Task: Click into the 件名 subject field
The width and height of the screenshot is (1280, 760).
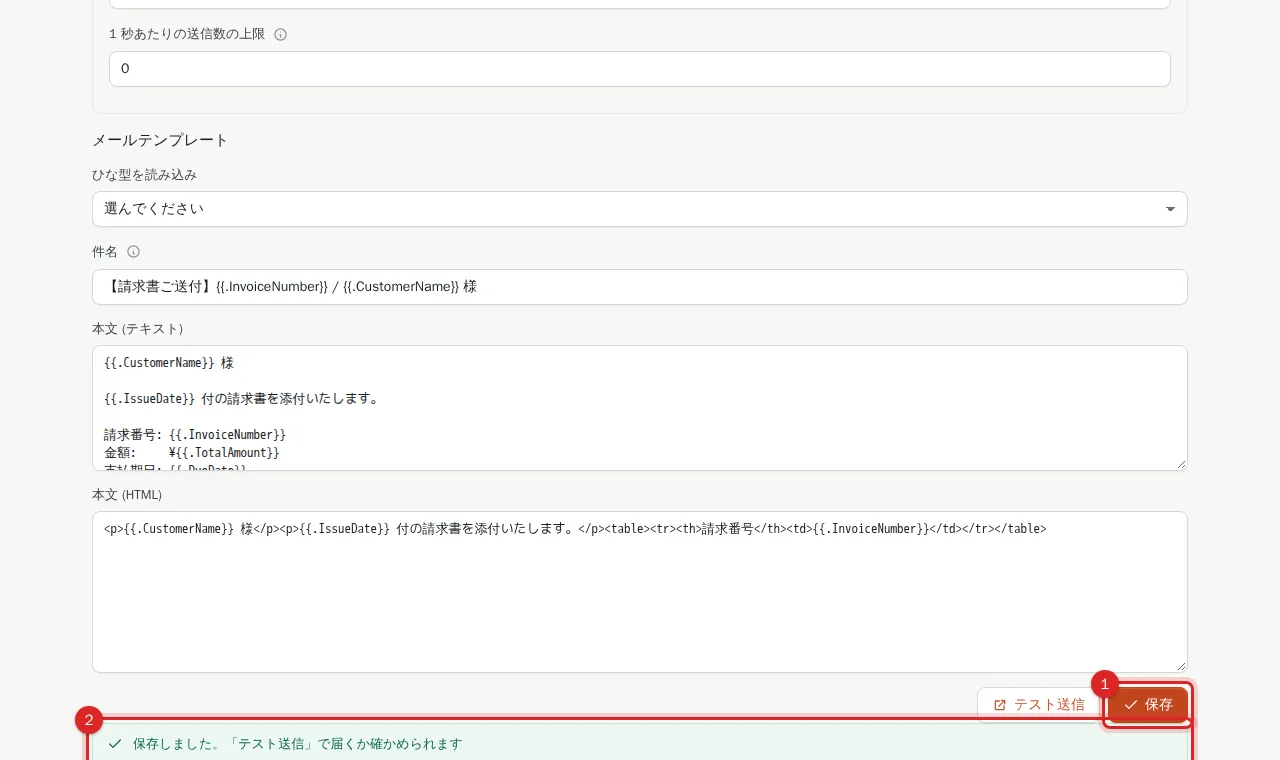Action: (640, 287)
